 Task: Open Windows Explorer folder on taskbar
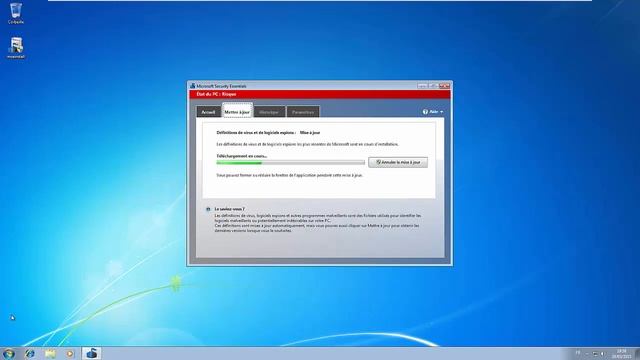pyautogui.click(x=50, y=353)
